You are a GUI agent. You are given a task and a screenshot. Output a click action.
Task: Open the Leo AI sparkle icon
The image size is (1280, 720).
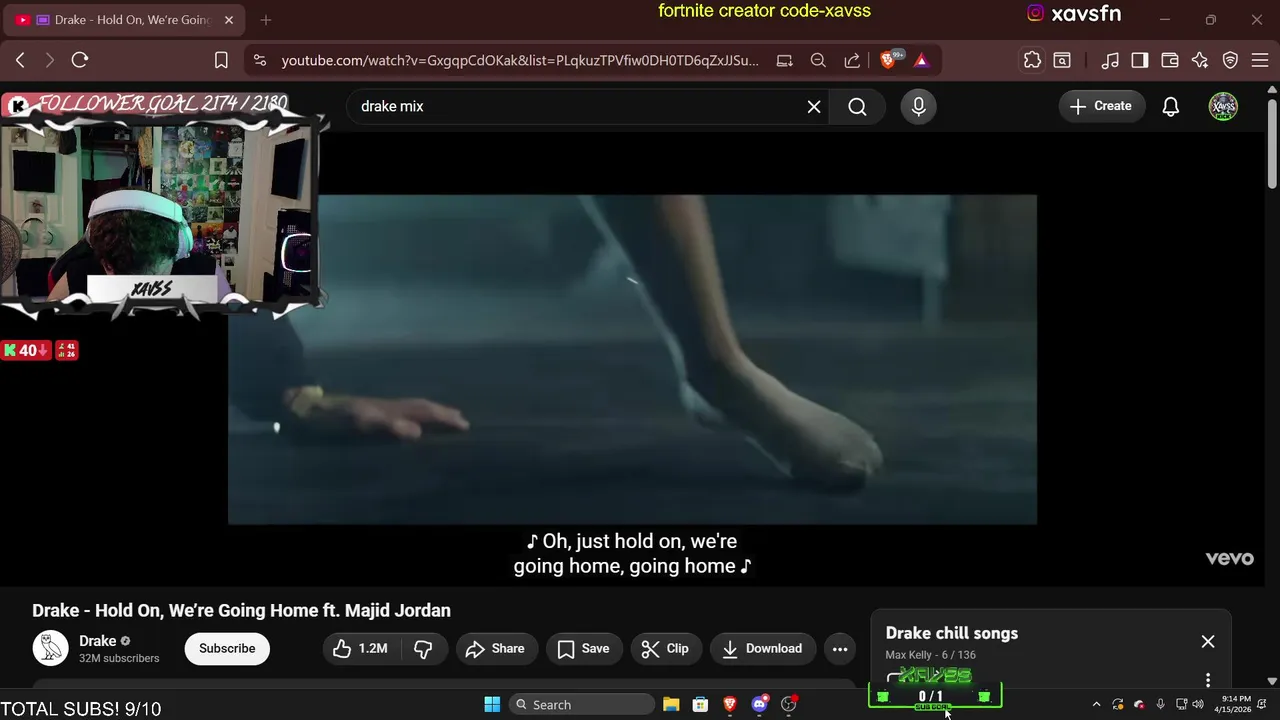(1200, 60)
